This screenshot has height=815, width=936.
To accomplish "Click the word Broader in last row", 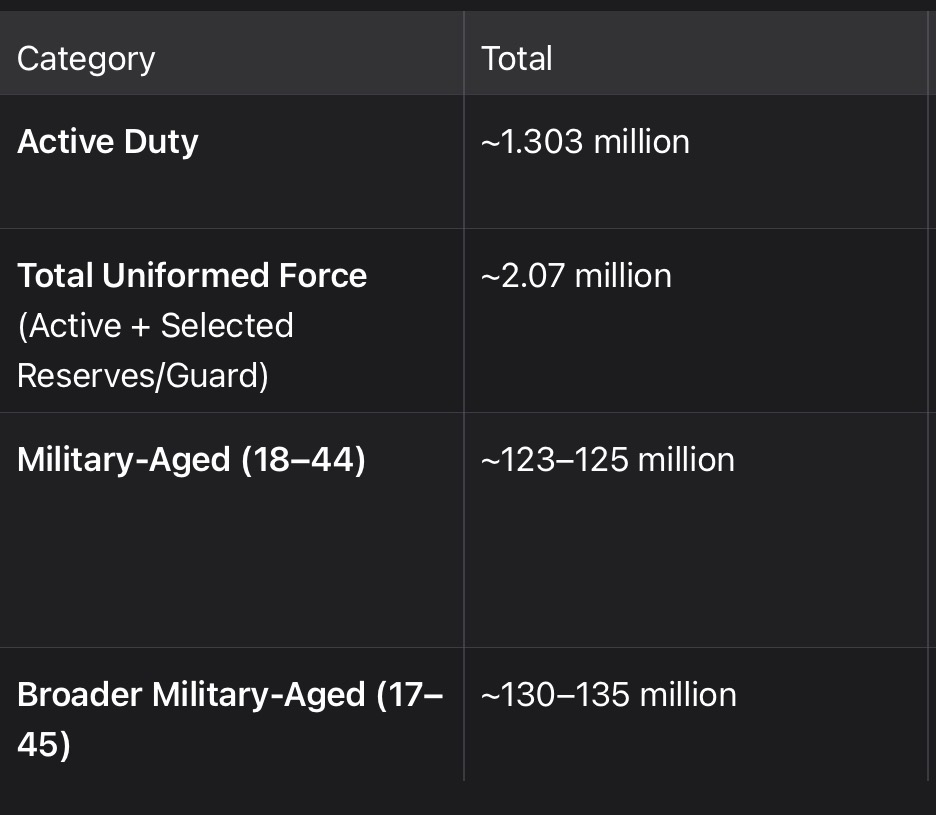I will click(x=79, y=695).
